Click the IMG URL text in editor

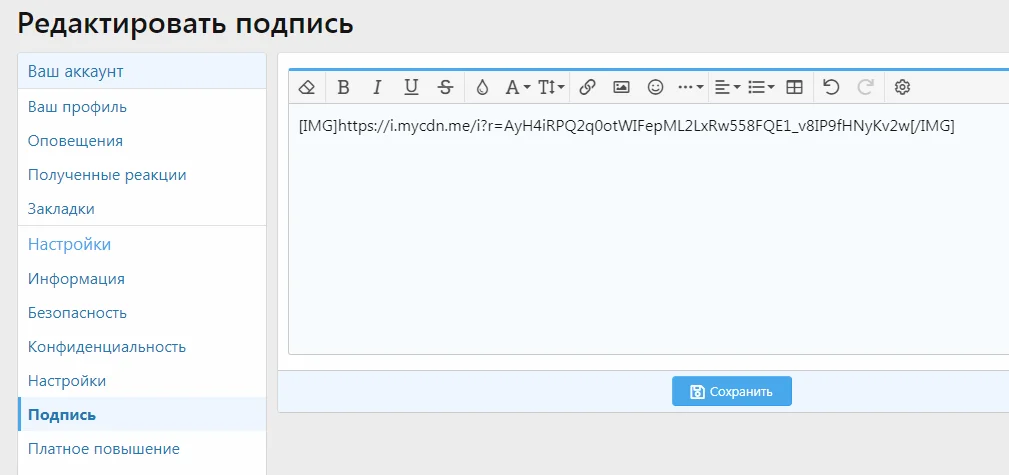click(x=627, y=127)
